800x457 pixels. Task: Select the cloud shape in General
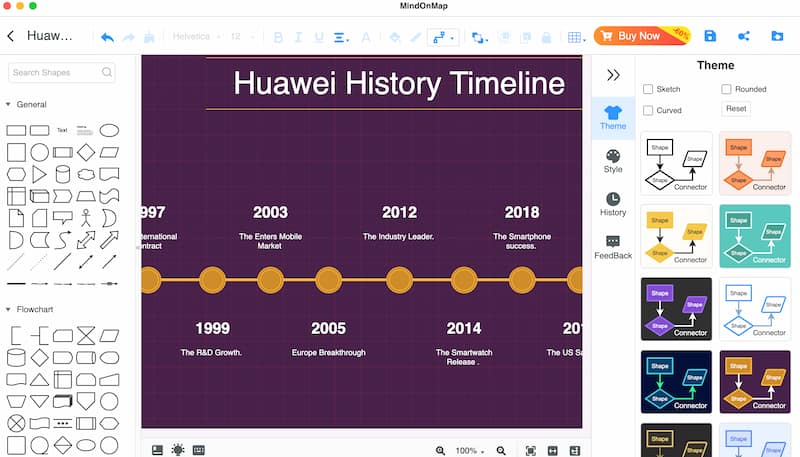coord(86,174)
